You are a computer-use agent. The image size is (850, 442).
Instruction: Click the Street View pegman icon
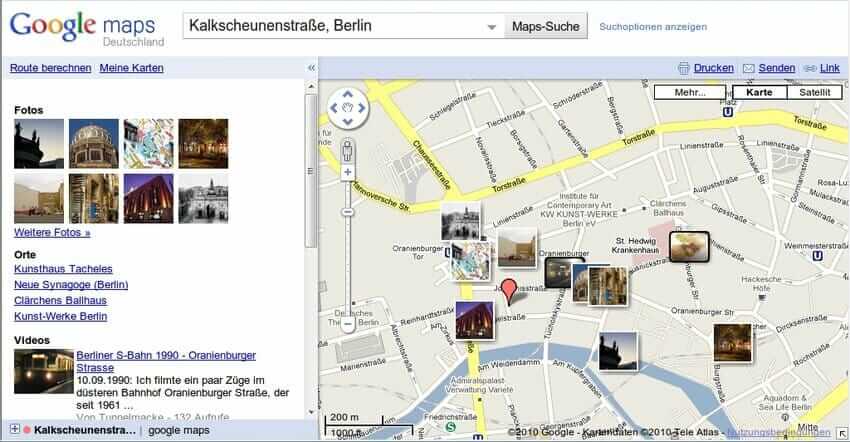(348, 151)
